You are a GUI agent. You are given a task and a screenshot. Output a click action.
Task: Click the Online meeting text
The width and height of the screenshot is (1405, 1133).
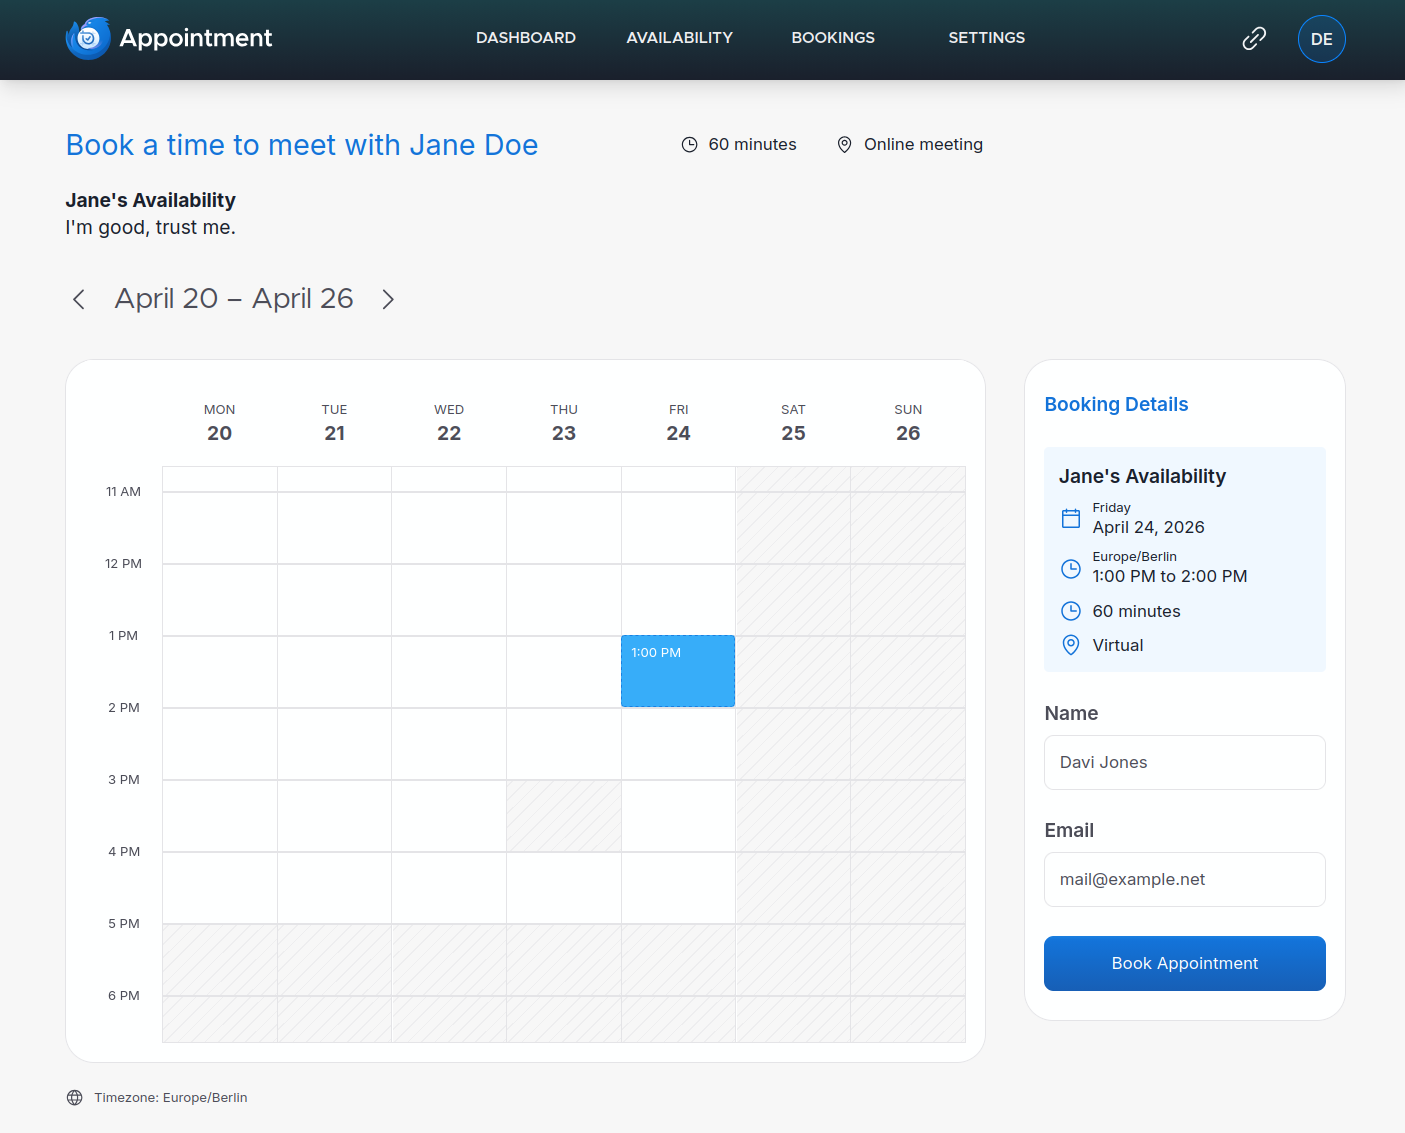click(923, 144)
